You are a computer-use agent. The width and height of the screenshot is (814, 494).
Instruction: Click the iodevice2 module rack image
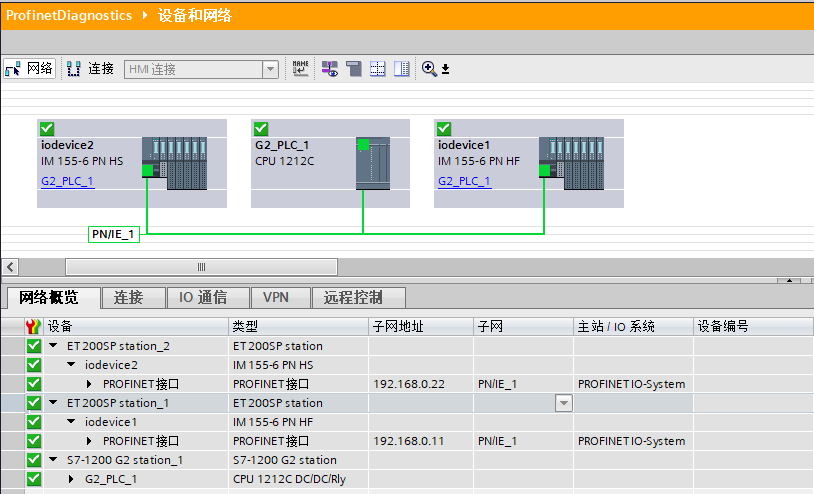click(174, 163)
